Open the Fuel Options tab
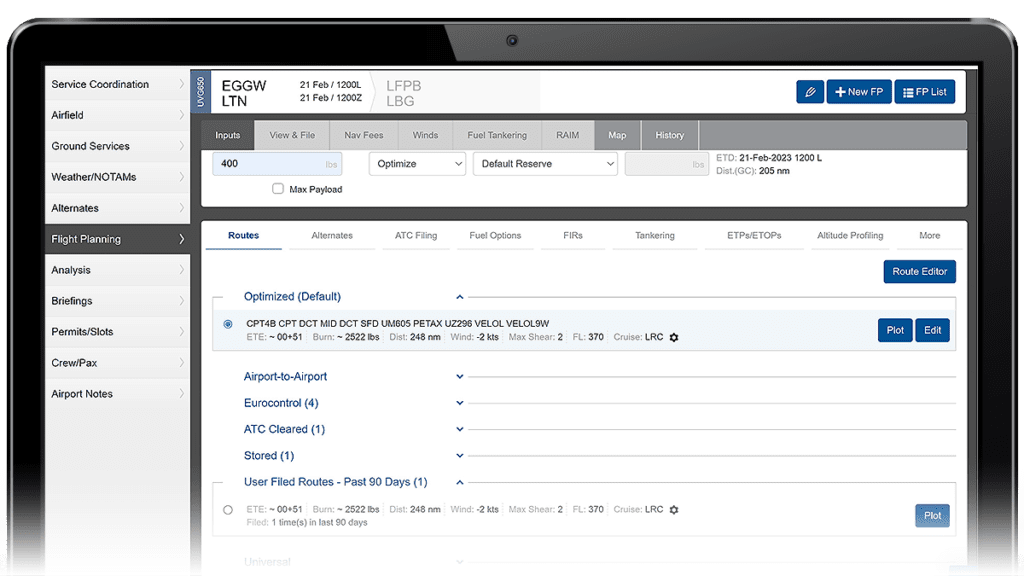This screenshot has width=1024, height=576. (x=495, y=236)
